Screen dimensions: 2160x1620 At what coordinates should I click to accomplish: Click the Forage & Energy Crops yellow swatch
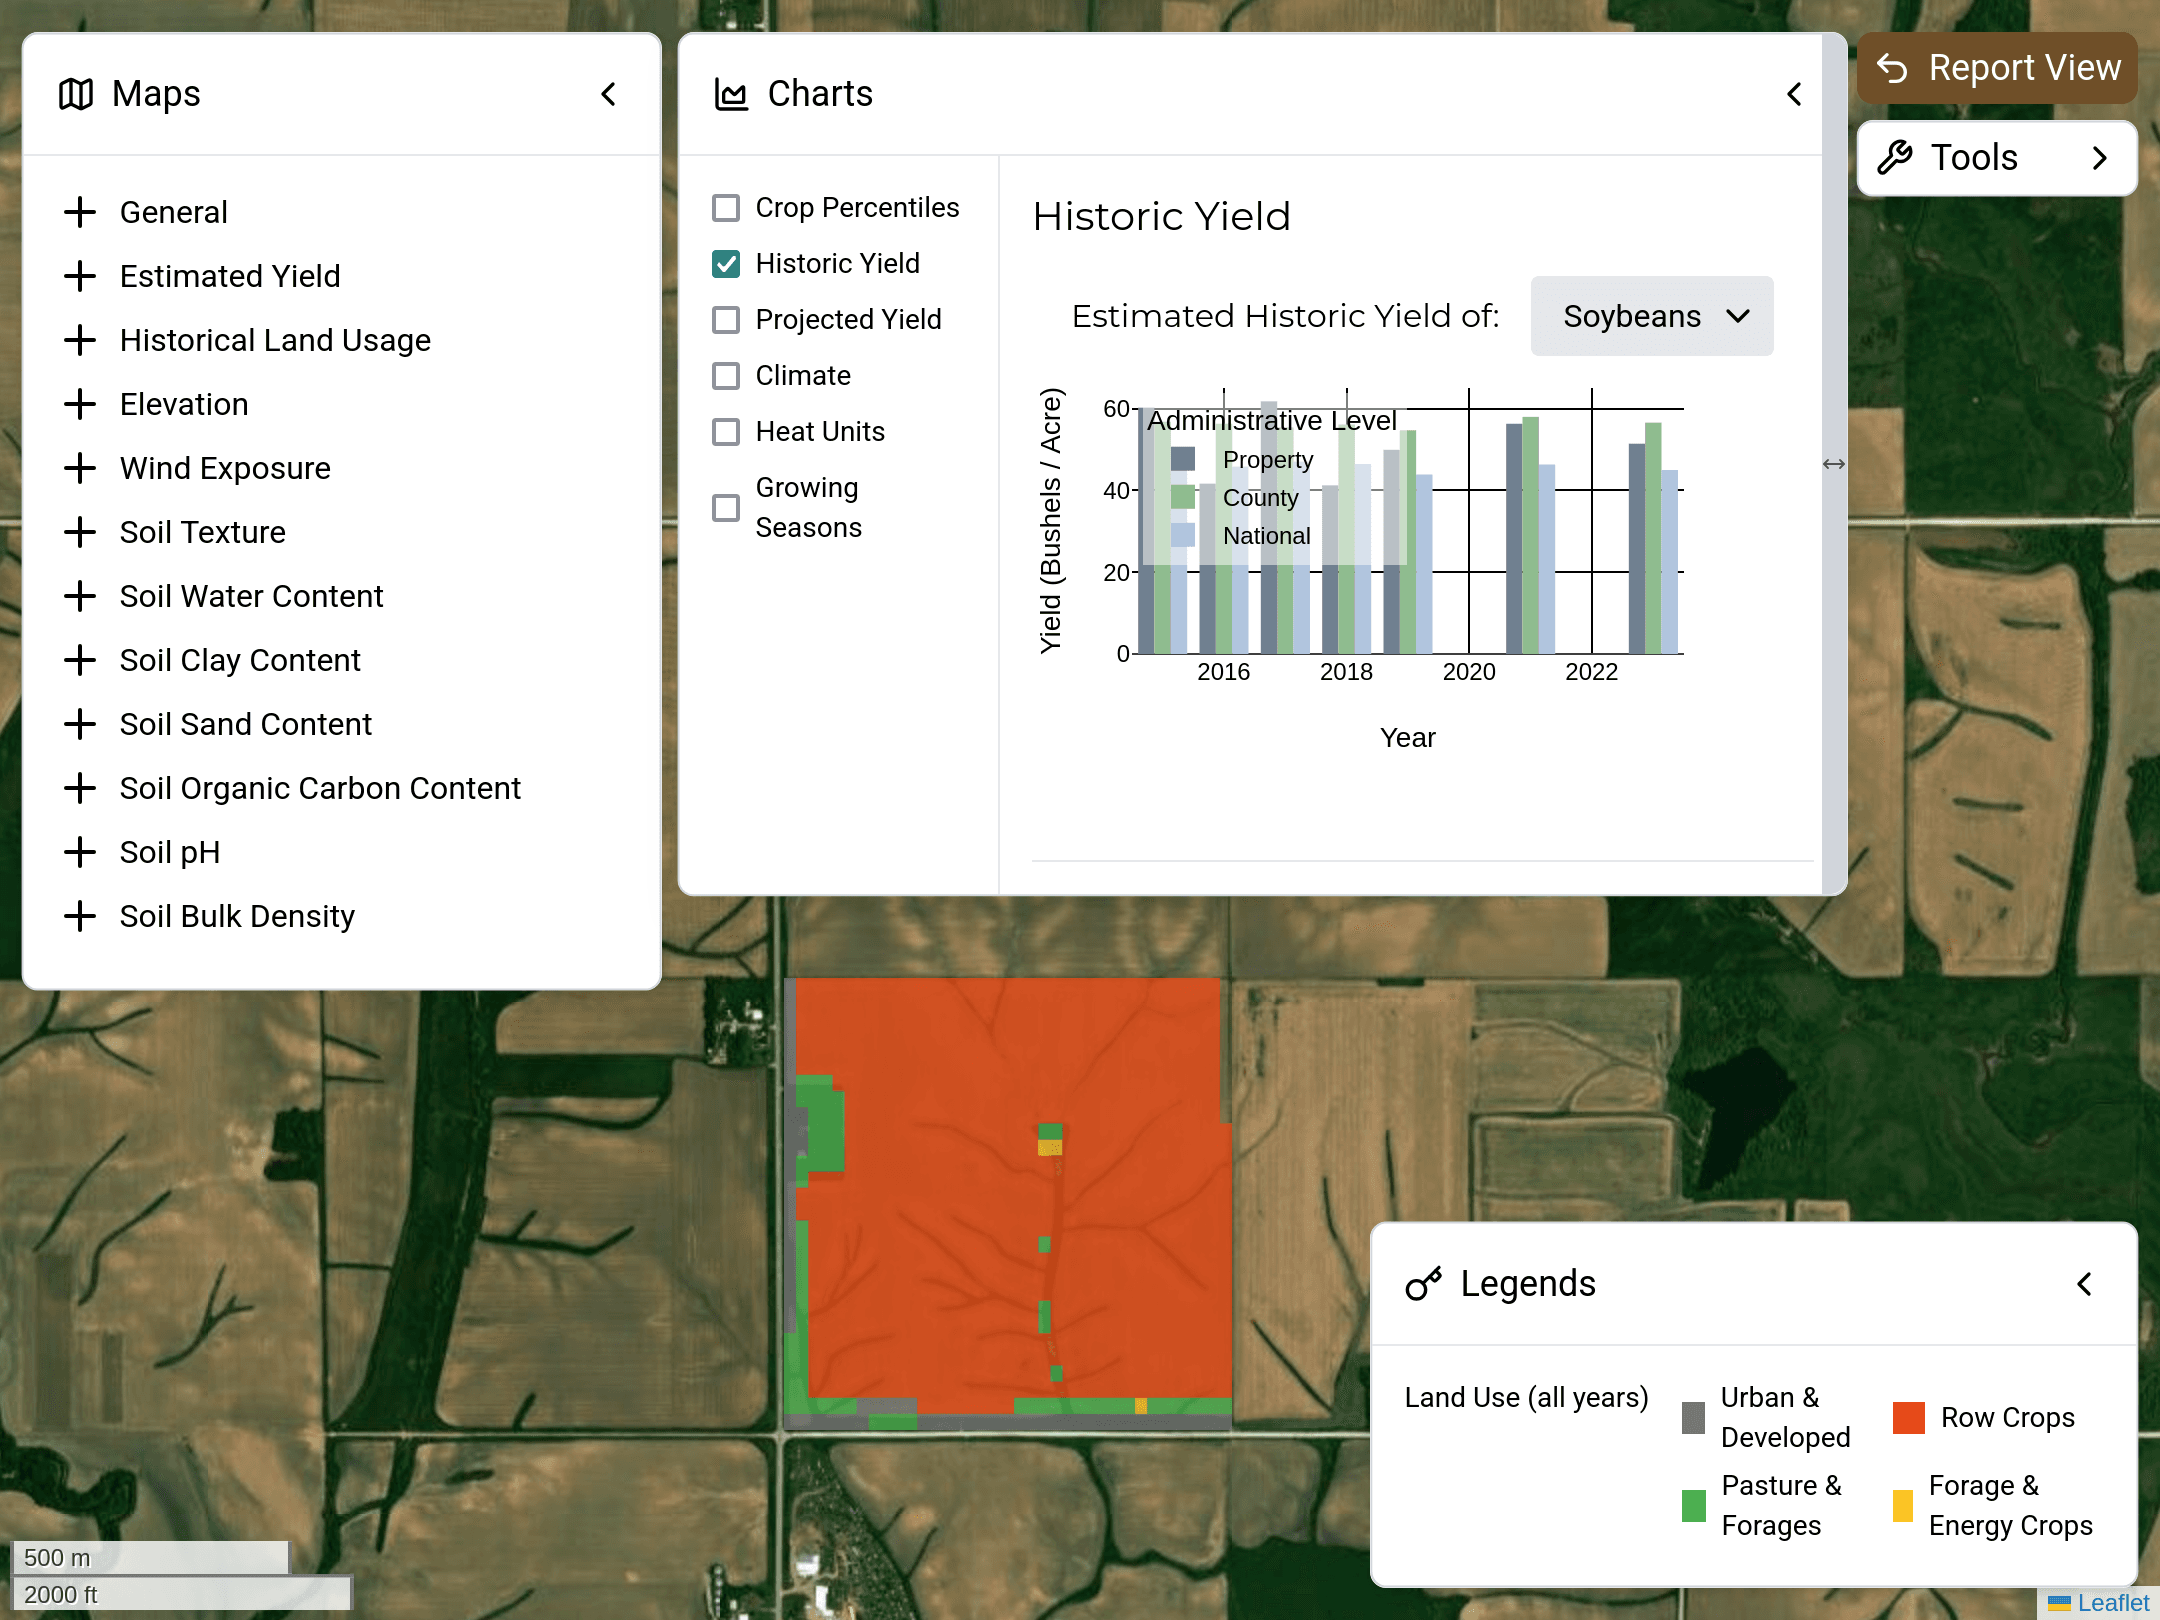(1903, 1506)
